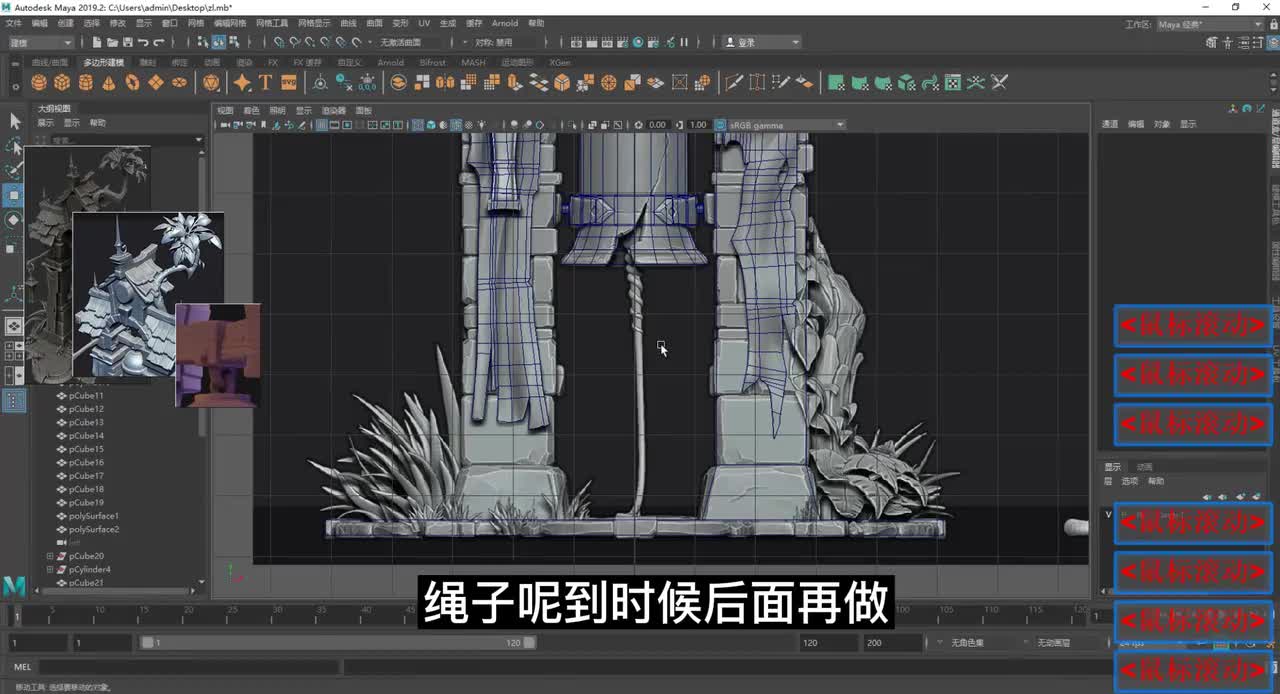This screenshot has width=1280, height=694.
Task: Create a polygon cube from the shelf
Action: tap(62, 83)
